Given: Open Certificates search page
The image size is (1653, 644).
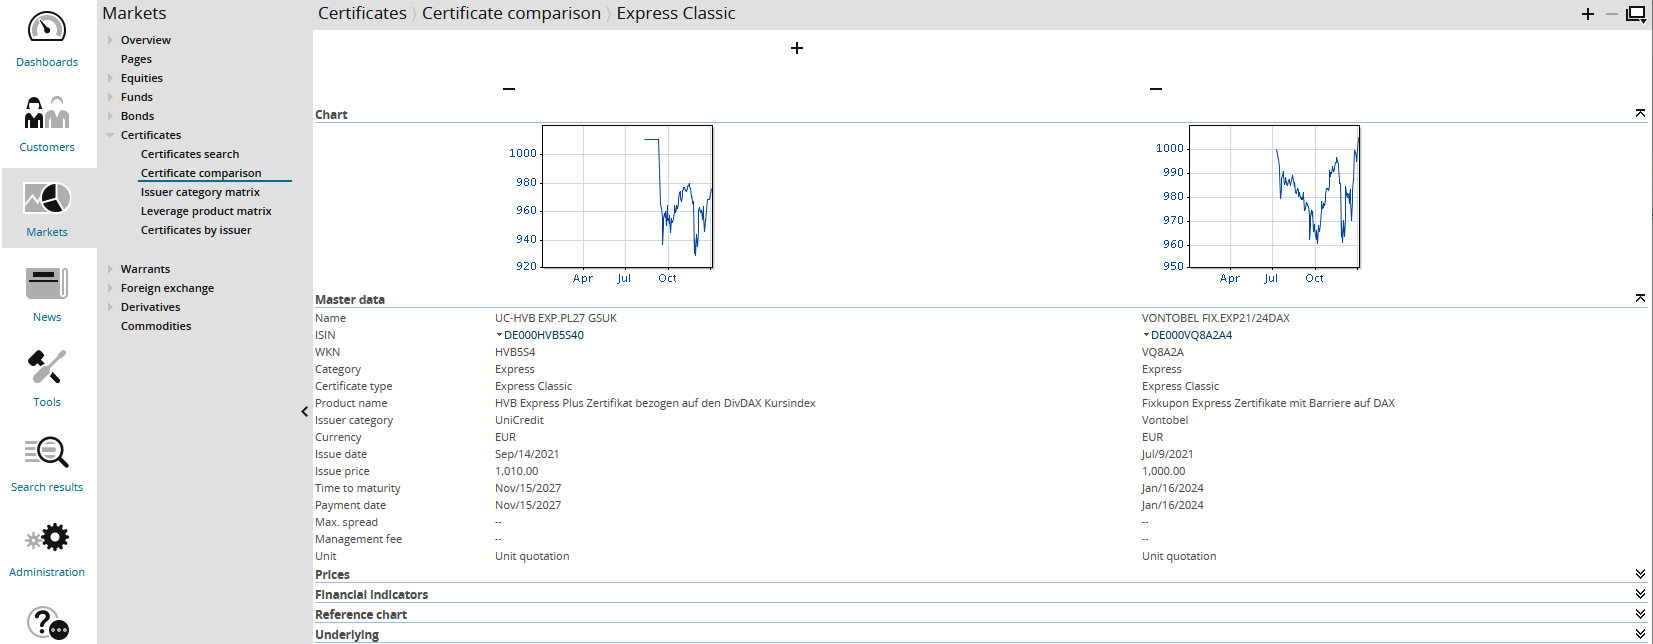Looking at the screenshot, I should click(x=190, y=154).
